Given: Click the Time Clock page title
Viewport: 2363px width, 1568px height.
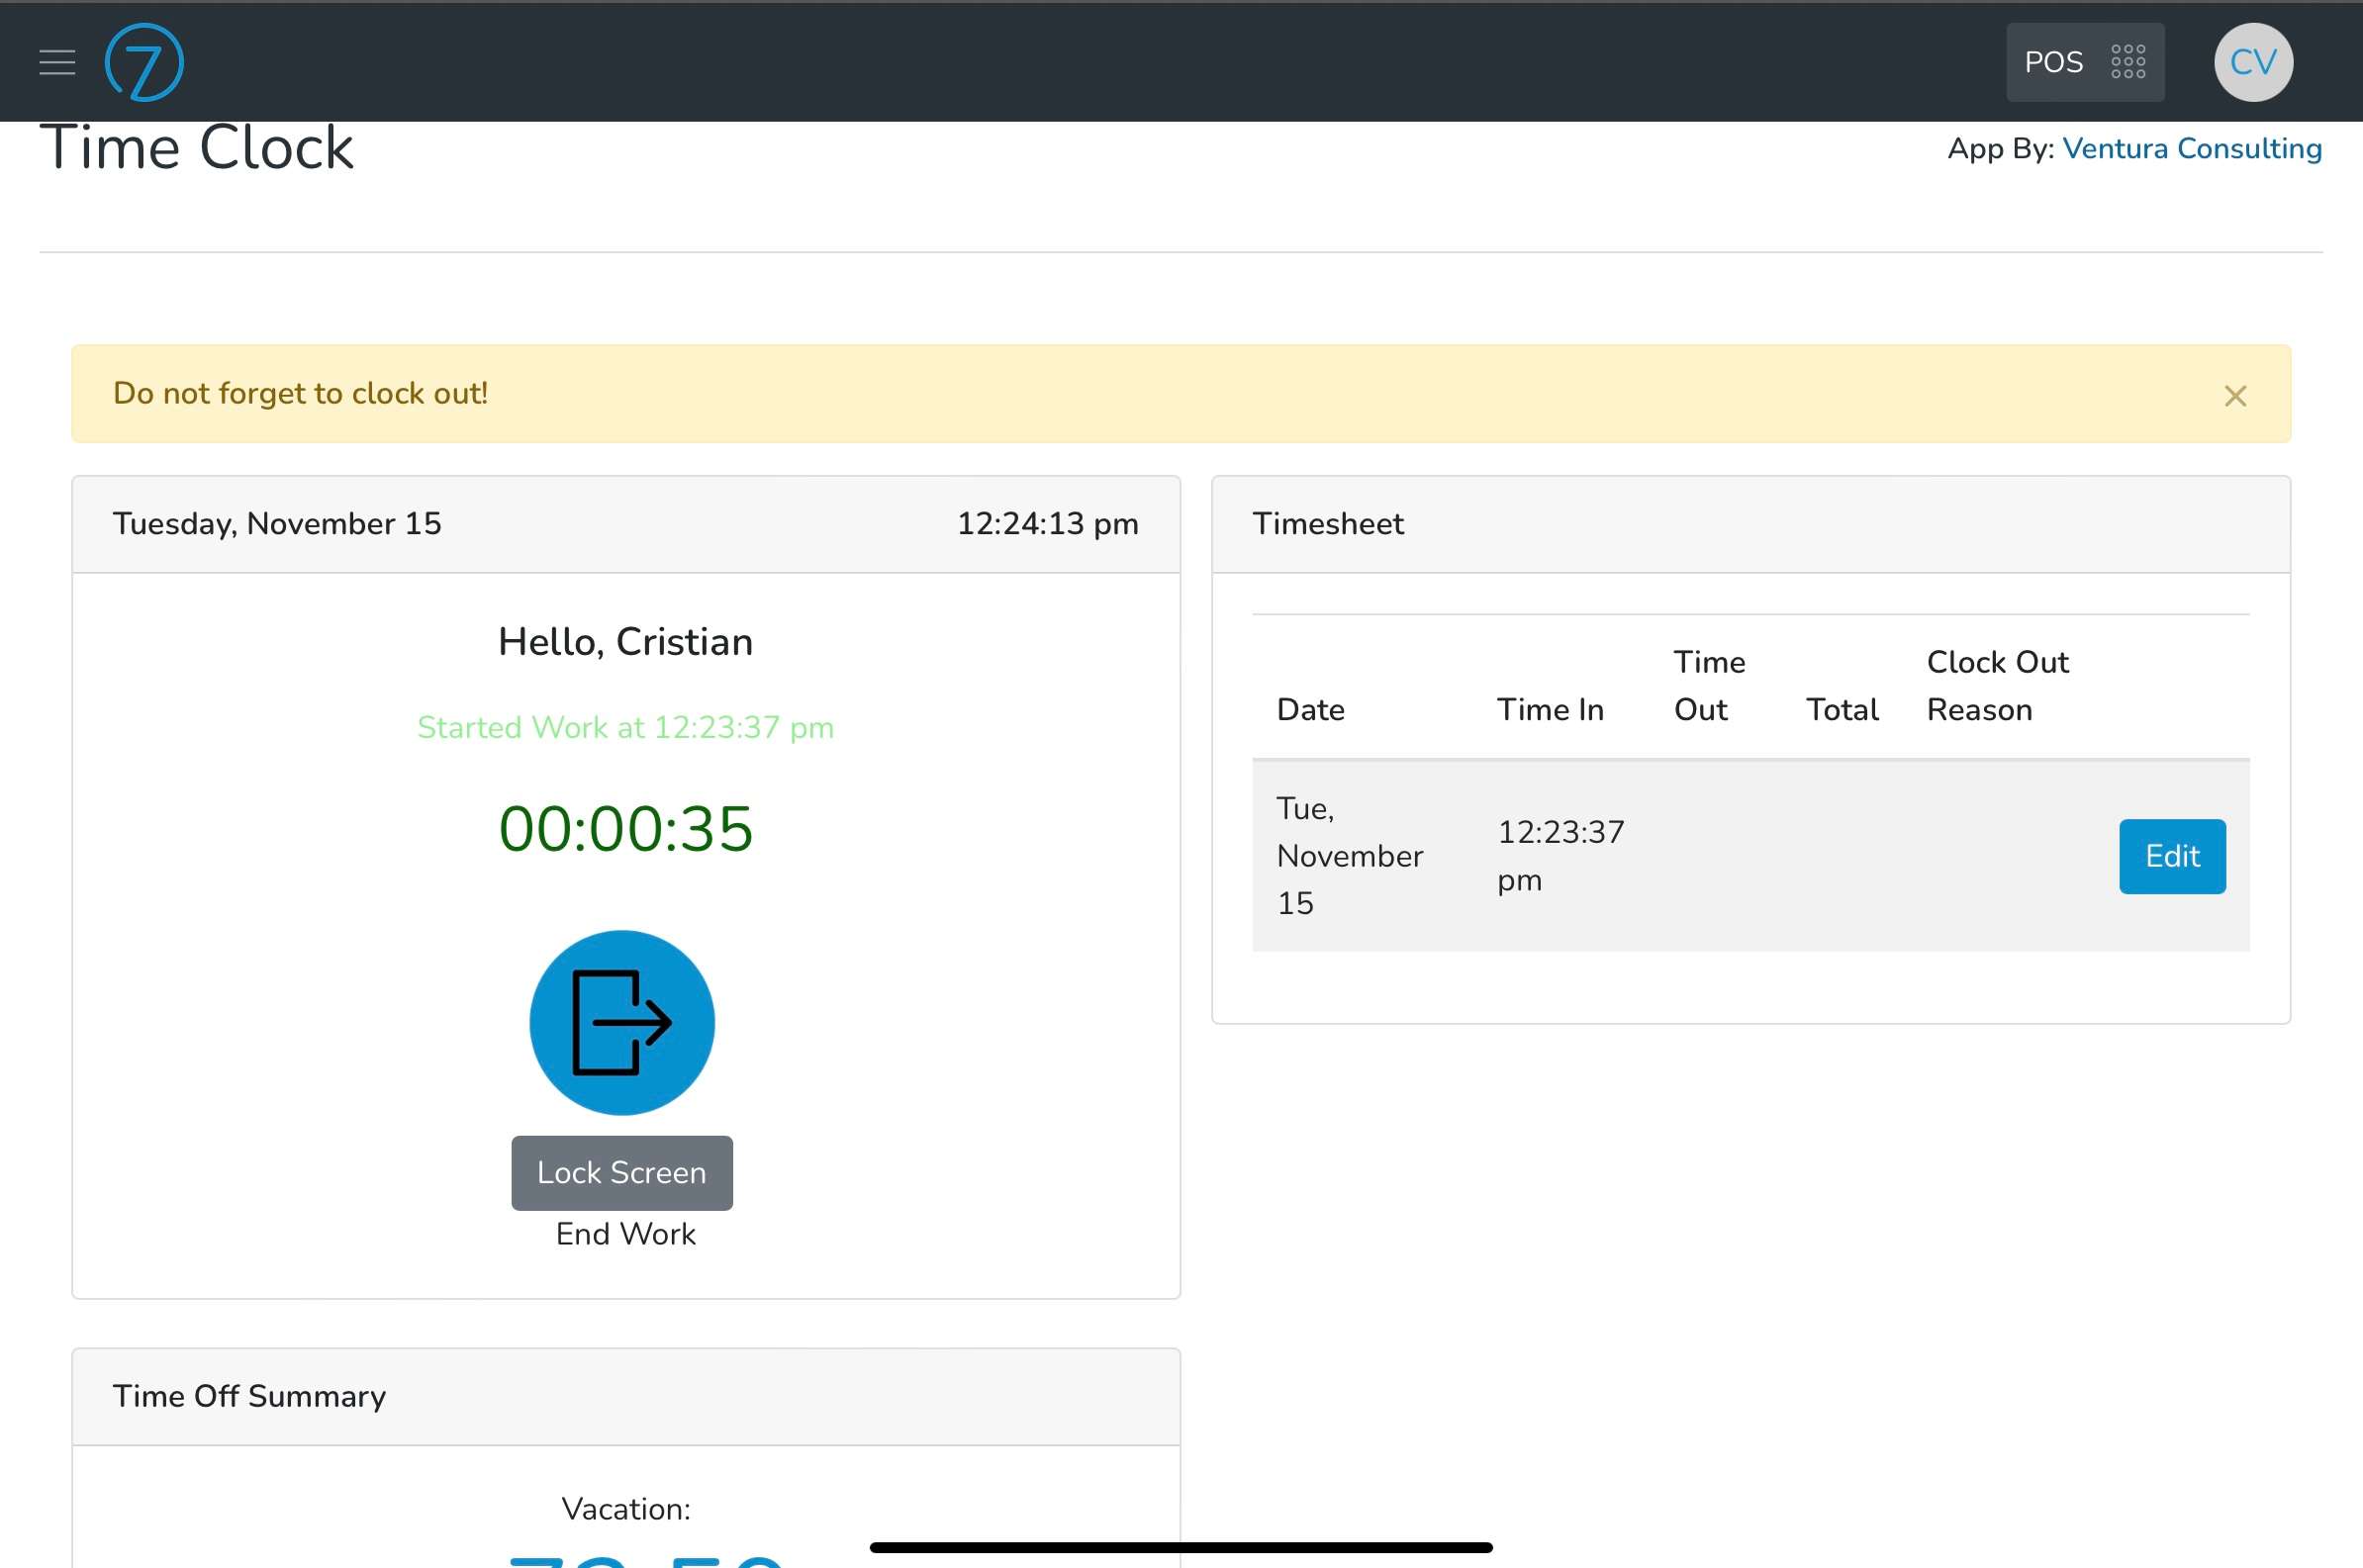Looking at the screenshot, I should [197, 147].
